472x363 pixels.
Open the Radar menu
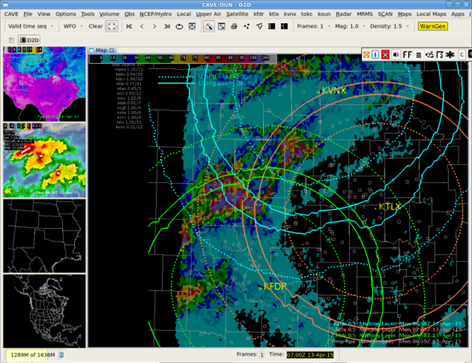pyautogui.click(x=343, y=14)
